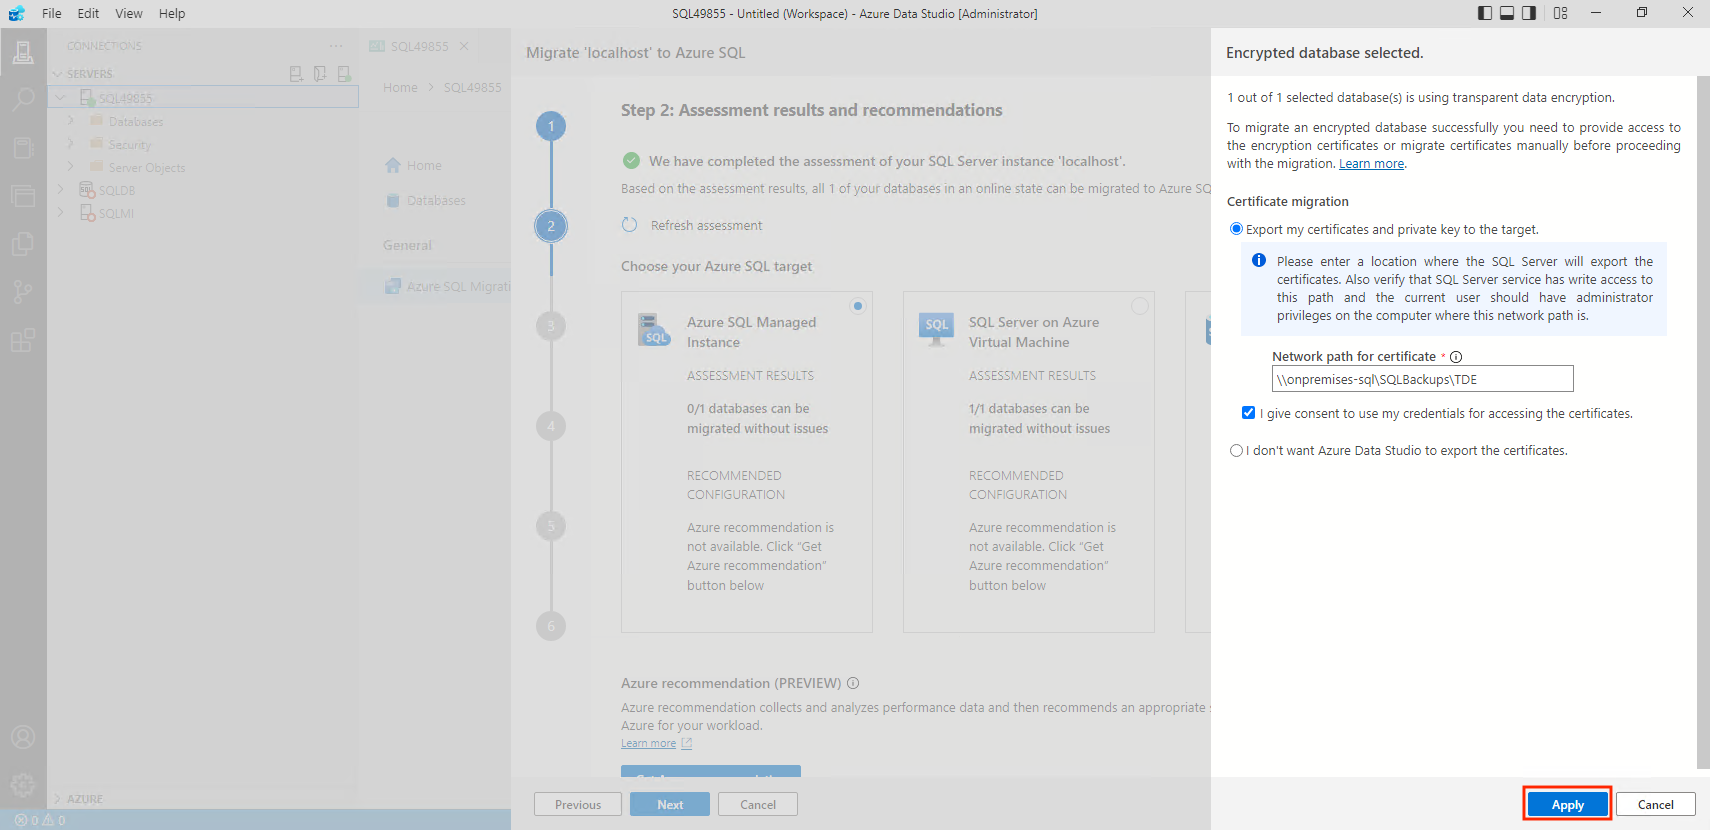Select don't export certificates radio option
This screenshot has height=830, width=1710.
point(1236,451)
